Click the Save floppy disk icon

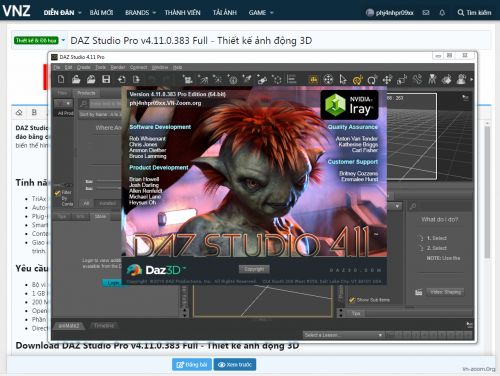tap(106, 79)
